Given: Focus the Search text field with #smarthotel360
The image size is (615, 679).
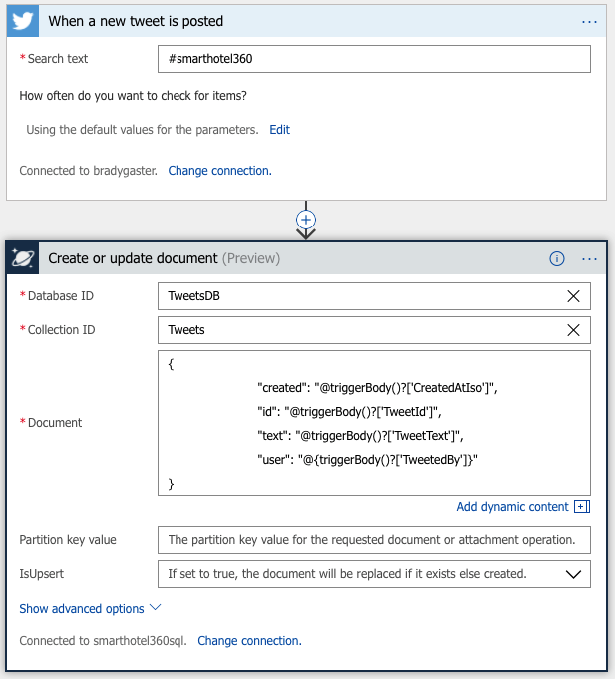Looking at the screenshot, I should (x=374, y=59).
